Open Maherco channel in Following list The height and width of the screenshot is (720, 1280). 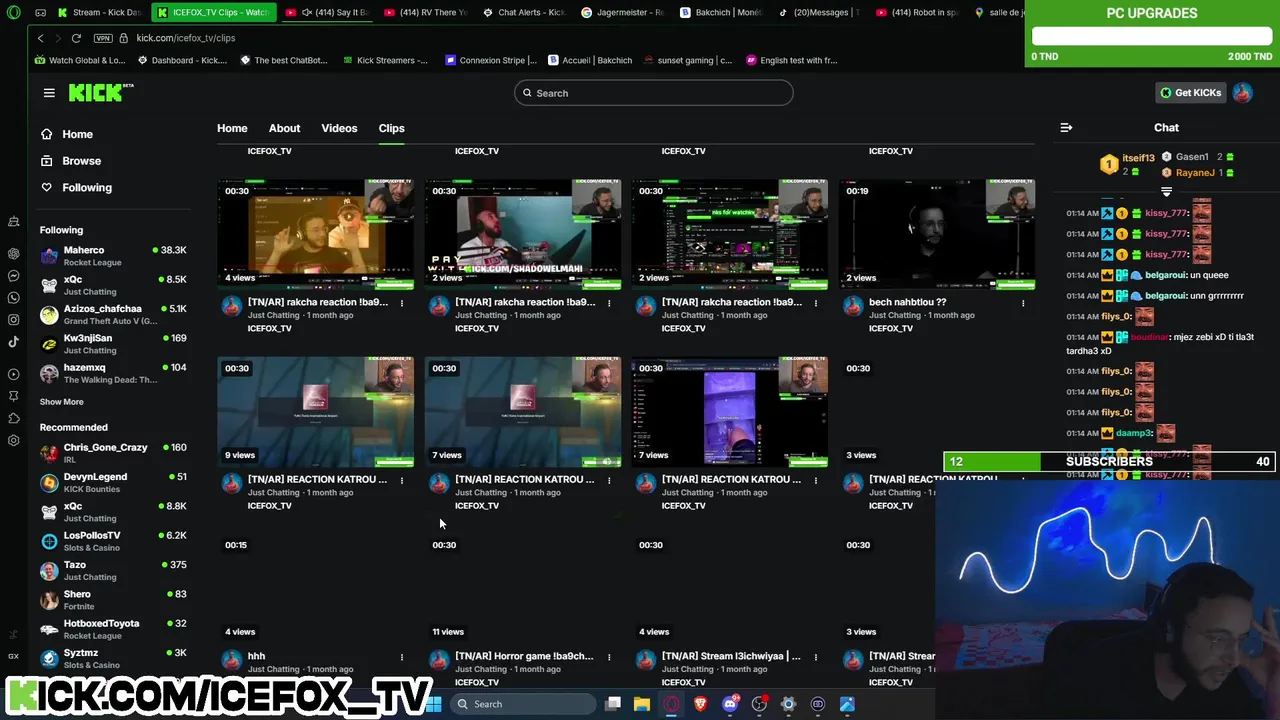pyautogui.click(x=113, y=256)
